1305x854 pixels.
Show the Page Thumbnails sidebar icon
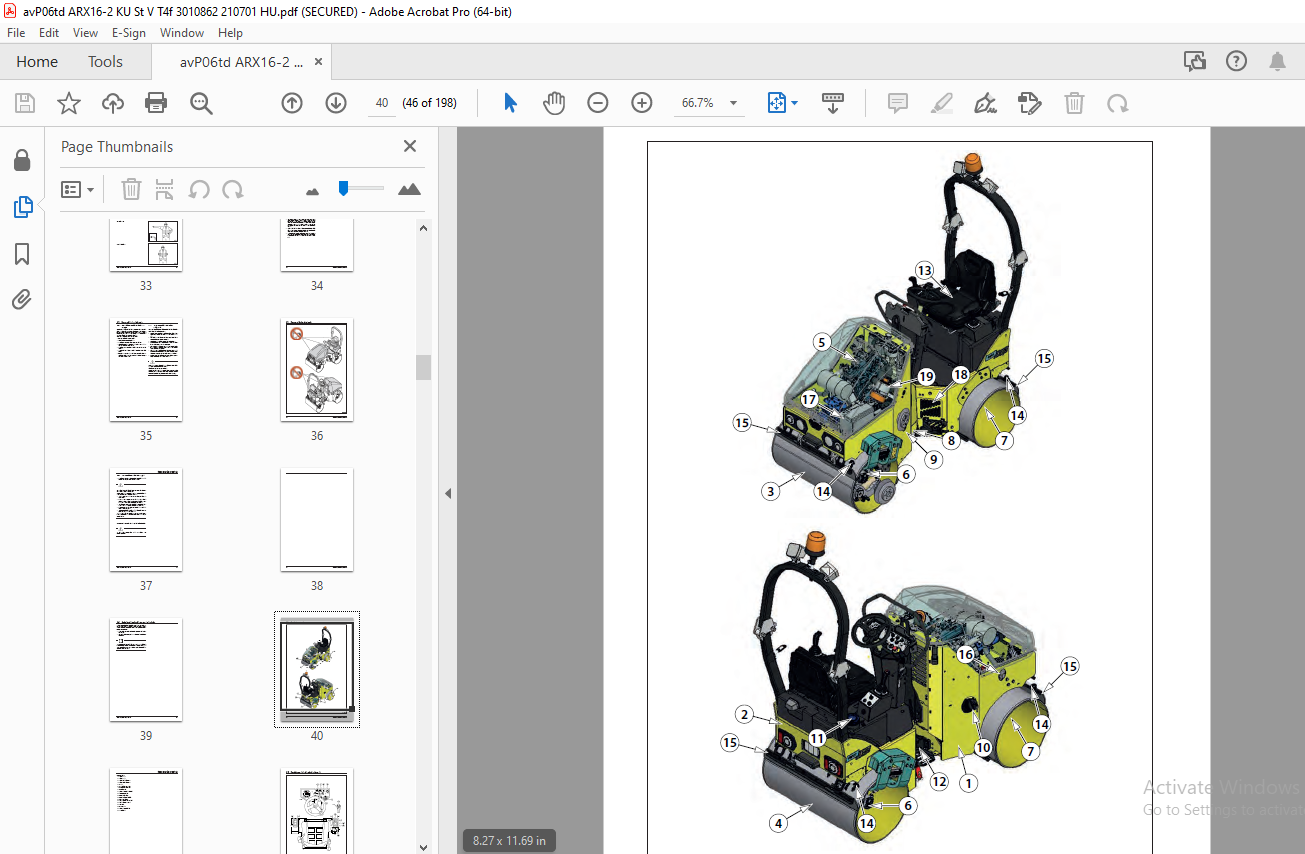pos(22,207)
